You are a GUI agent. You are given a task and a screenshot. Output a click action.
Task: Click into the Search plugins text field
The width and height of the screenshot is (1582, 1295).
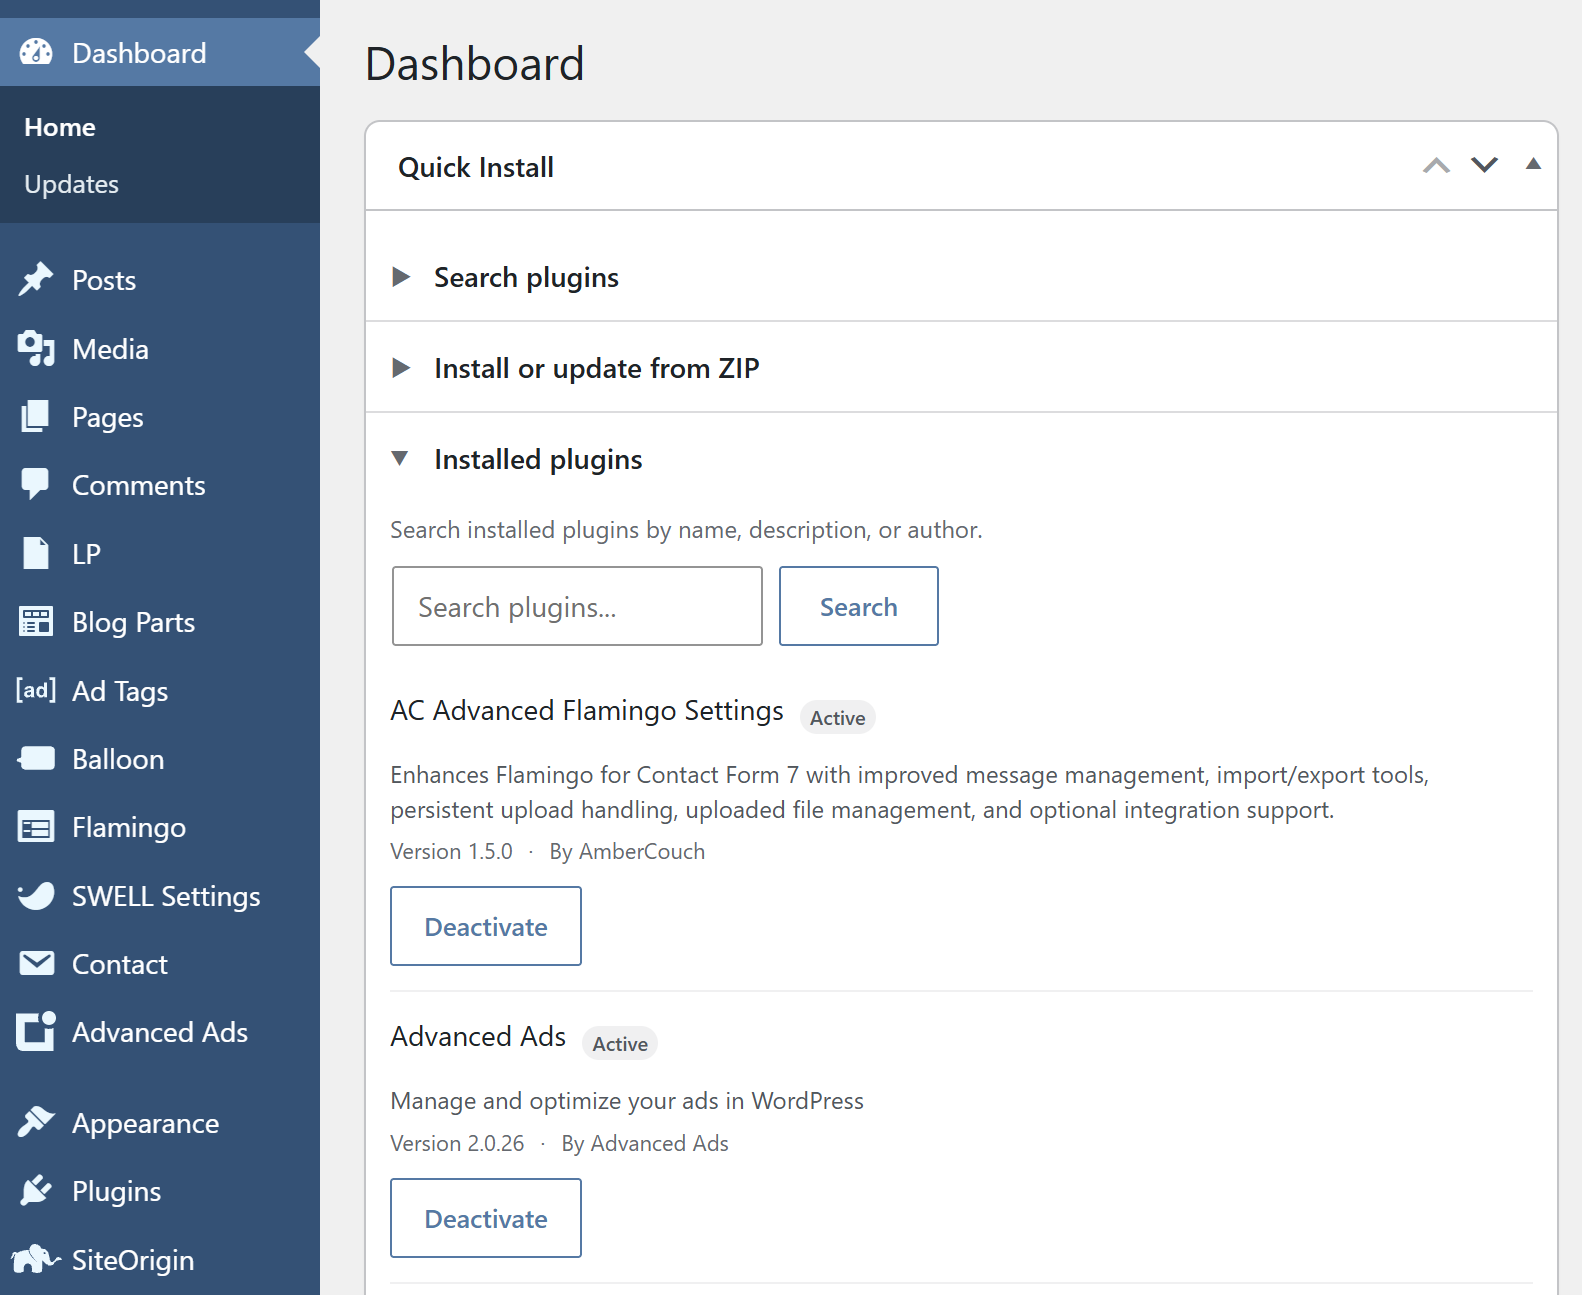coord(577,606)
